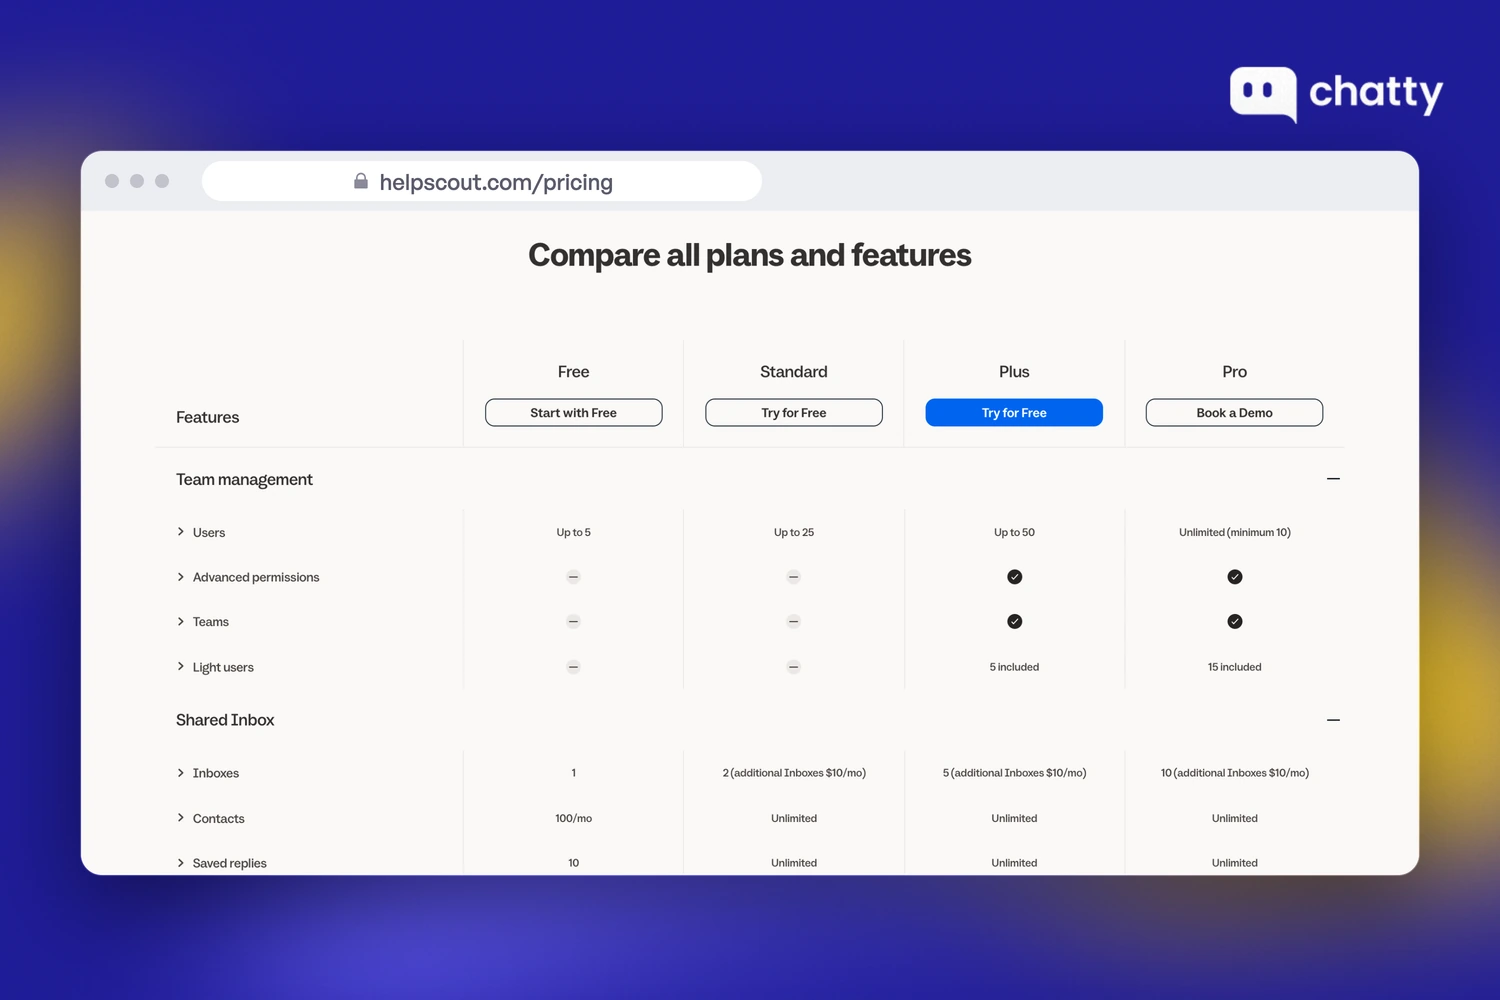Click the Book a Demo button

[1234, 413]
